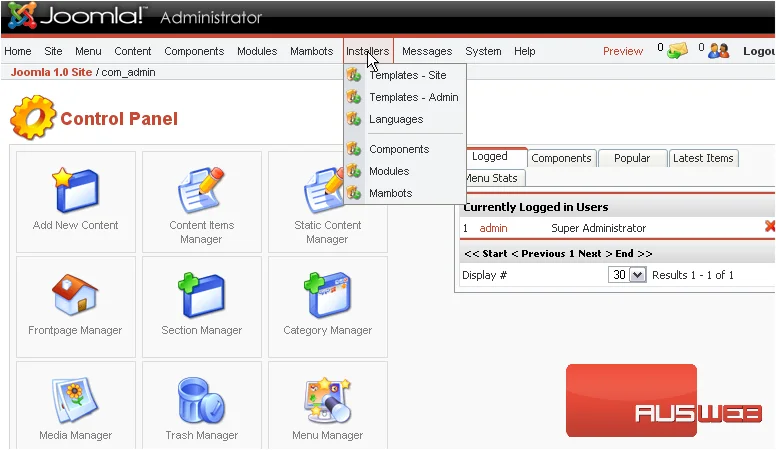Viewport: 776px width, 450px height.
Task: Open the Frontpage Manager house icon
Action: [75, 295]
